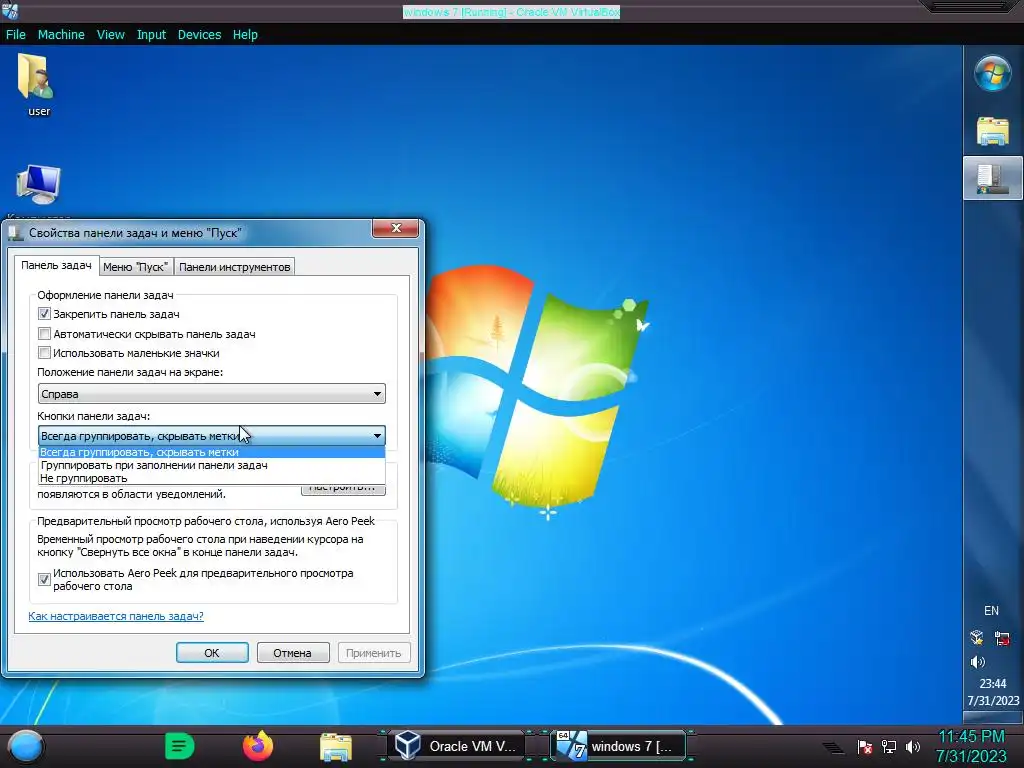Click the OK button
Screen dimensions: 1024x768
[x=212, y=652]
